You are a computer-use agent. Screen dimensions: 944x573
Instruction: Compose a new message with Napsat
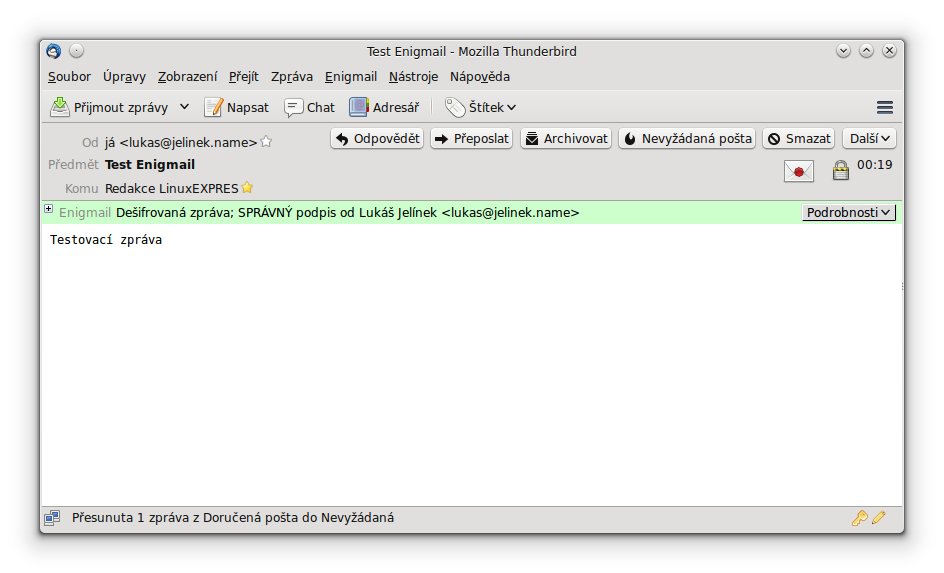[x=237, y=107]
